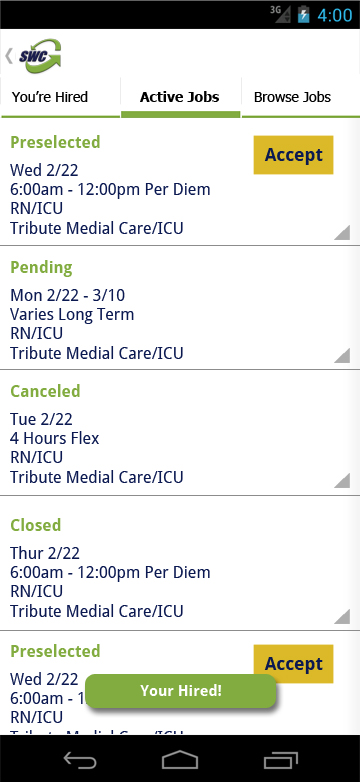Open the Pending Mon 2/22 - 3/10 job

tap(180, 308)
